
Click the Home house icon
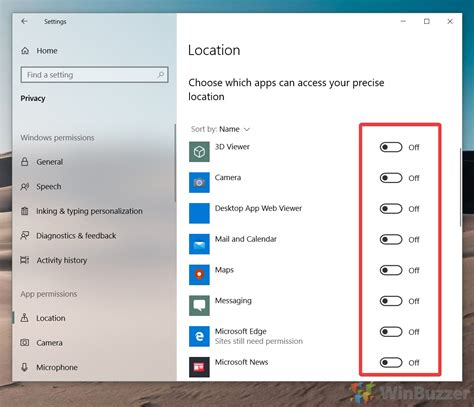25,51
